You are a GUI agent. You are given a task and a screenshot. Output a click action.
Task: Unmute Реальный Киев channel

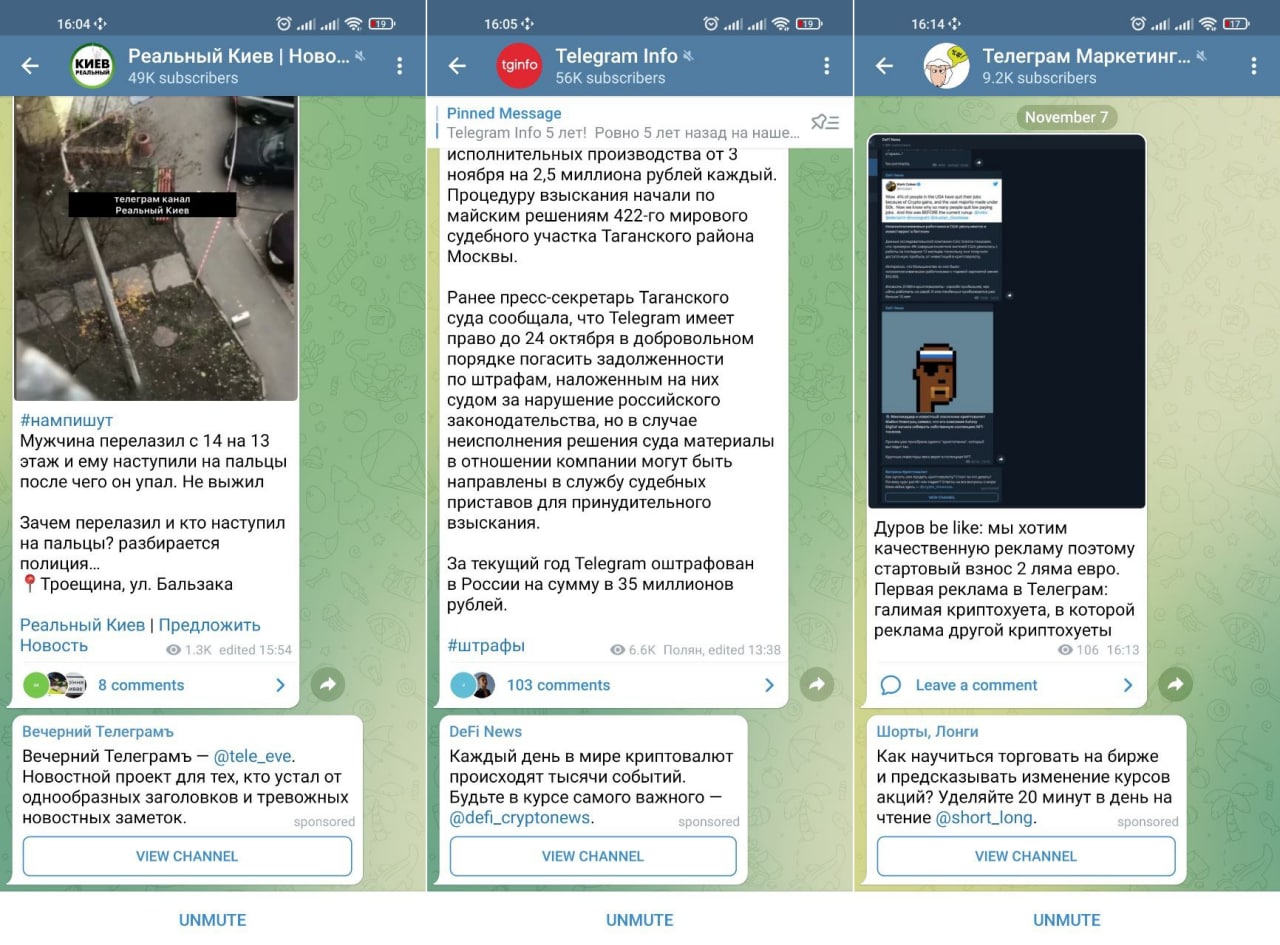click(212, 920)
